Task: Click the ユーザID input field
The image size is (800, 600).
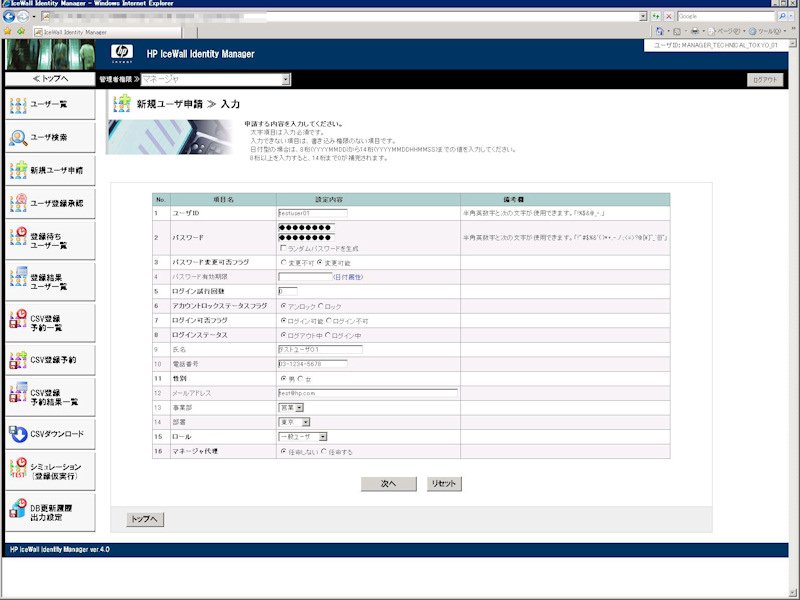Action: click(x=313, y=213)
